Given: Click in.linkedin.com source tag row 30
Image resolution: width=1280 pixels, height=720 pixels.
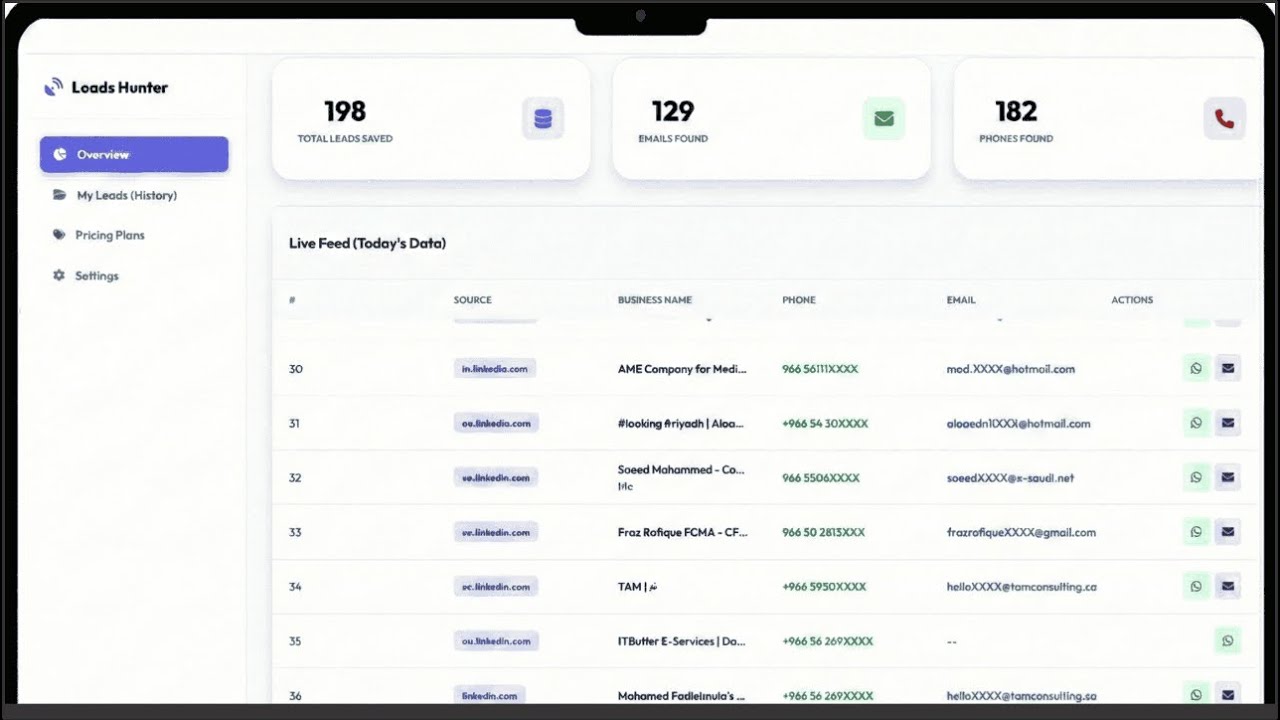Looking at the screenshot, I should tap(495, 369).
